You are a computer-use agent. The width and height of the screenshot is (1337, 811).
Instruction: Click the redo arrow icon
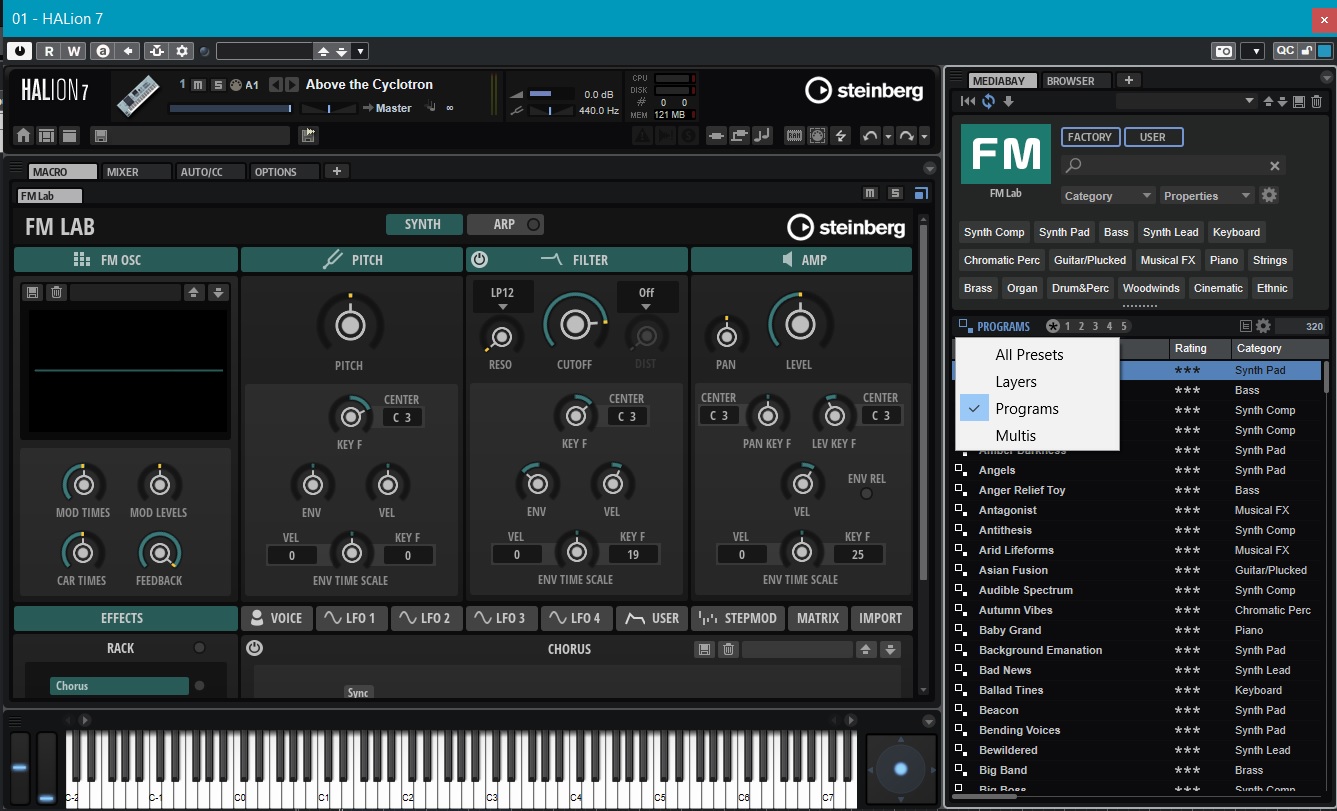click(907, 136)
